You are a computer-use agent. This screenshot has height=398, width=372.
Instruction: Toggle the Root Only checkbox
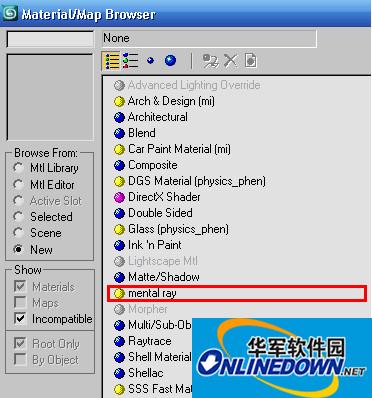tap(20, 343)
